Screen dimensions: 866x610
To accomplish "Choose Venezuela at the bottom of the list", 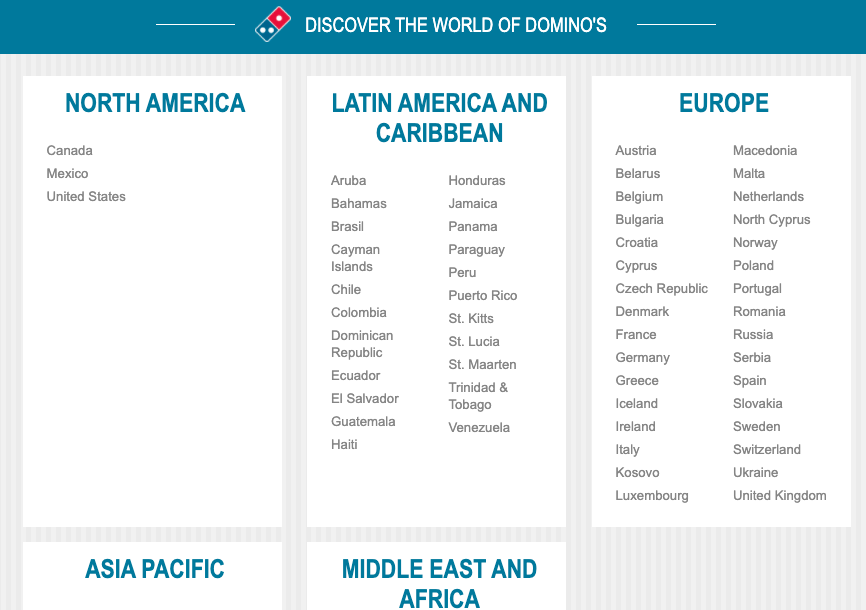I will (481, 427).
